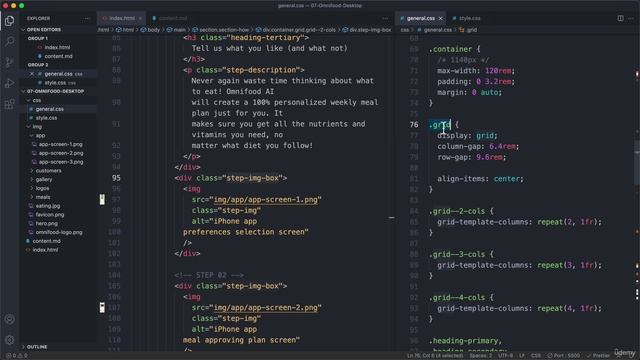Click CSS language mode in status bar
The image size is (640, 360).
536,356
